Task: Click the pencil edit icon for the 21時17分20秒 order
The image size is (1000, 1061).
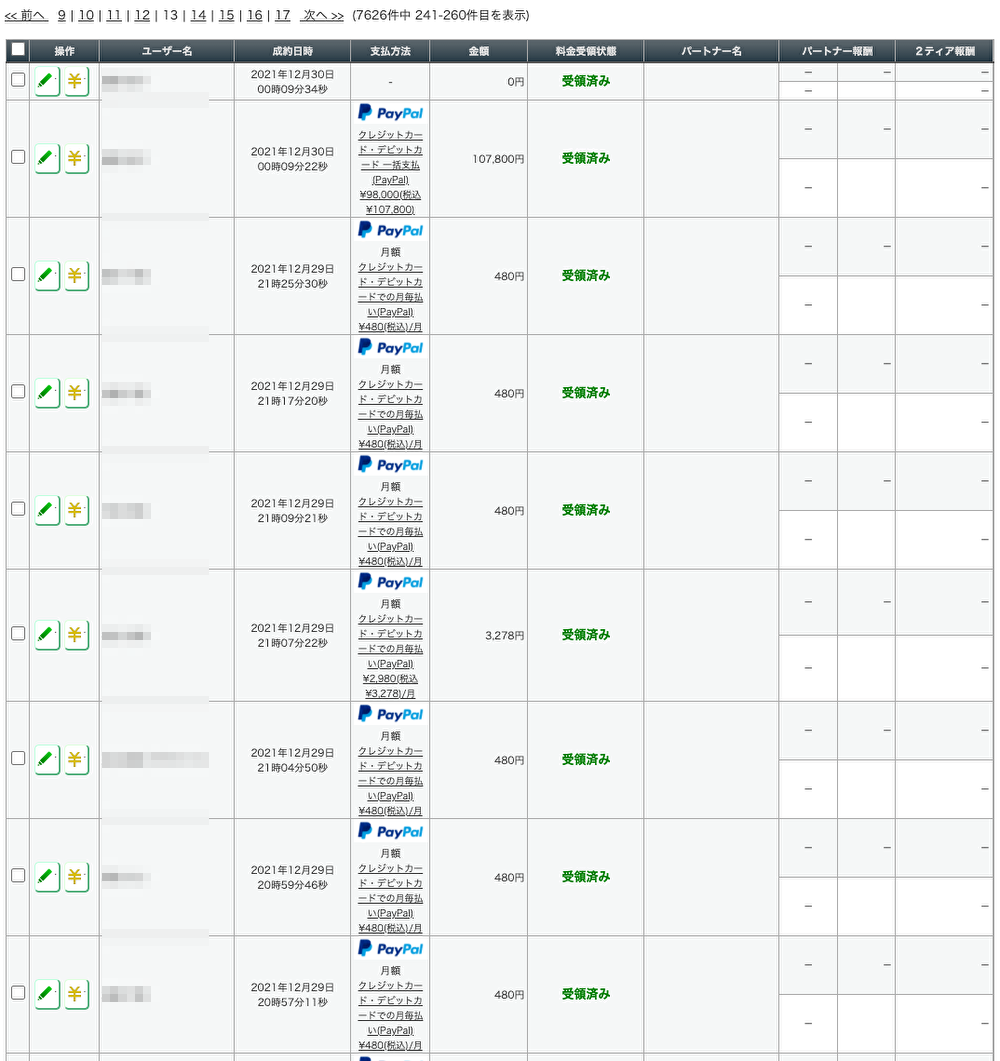Action: (x=47, y=393)
